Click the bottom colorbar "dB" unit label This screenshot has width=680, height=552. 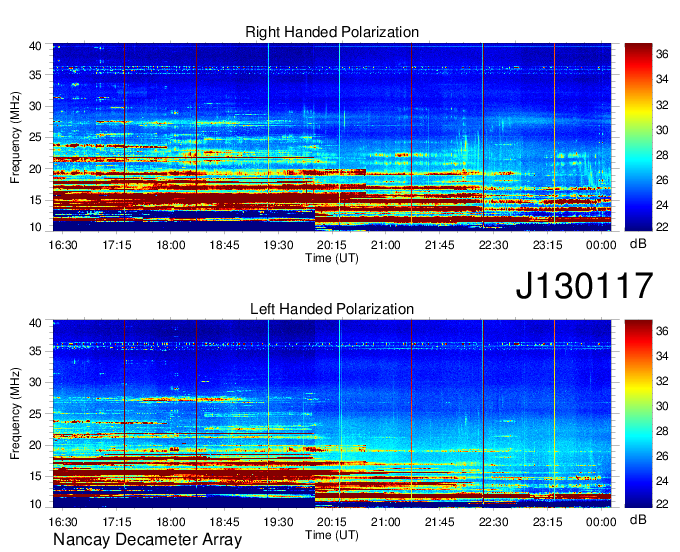638,519
